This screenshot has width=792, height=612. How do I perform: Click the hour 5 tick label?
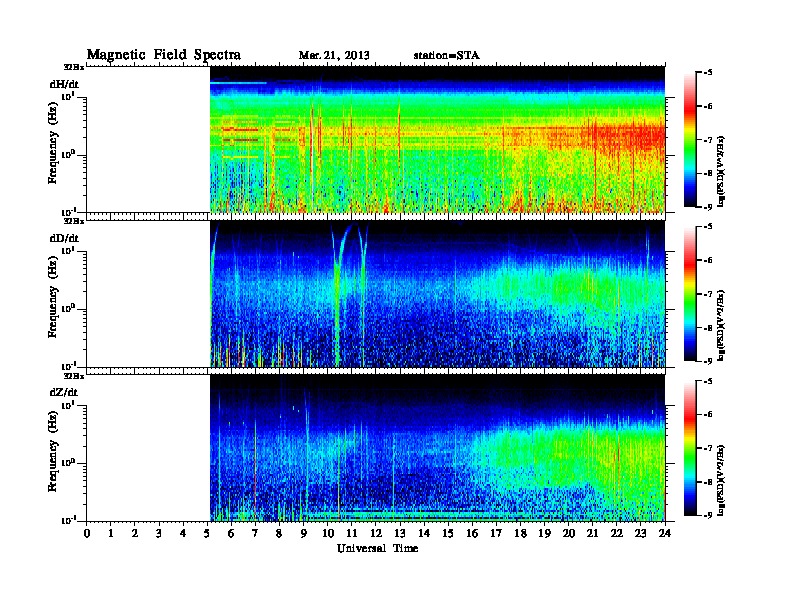[207, 534]
